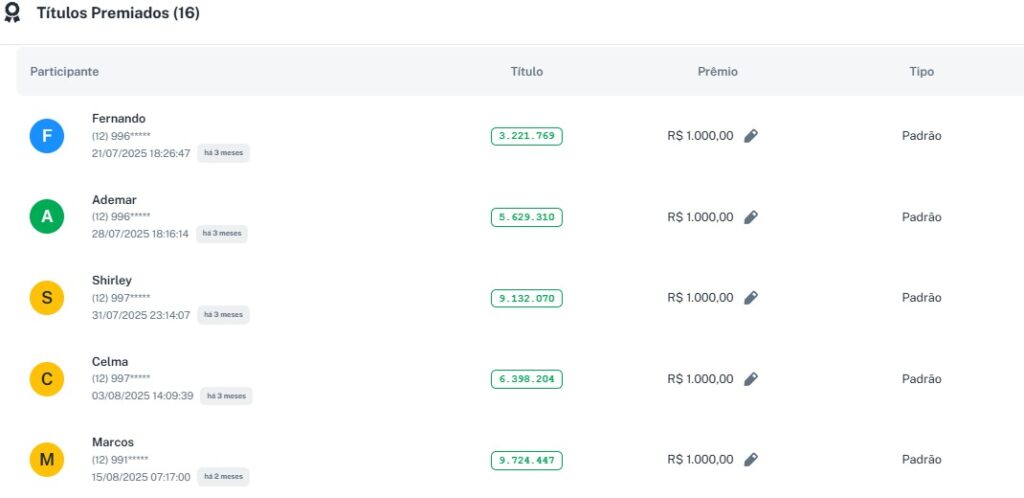This screenshot has width=1024, height=498.
Task: Edit Fernando's prize with the pencil icon
Action: 751,136
